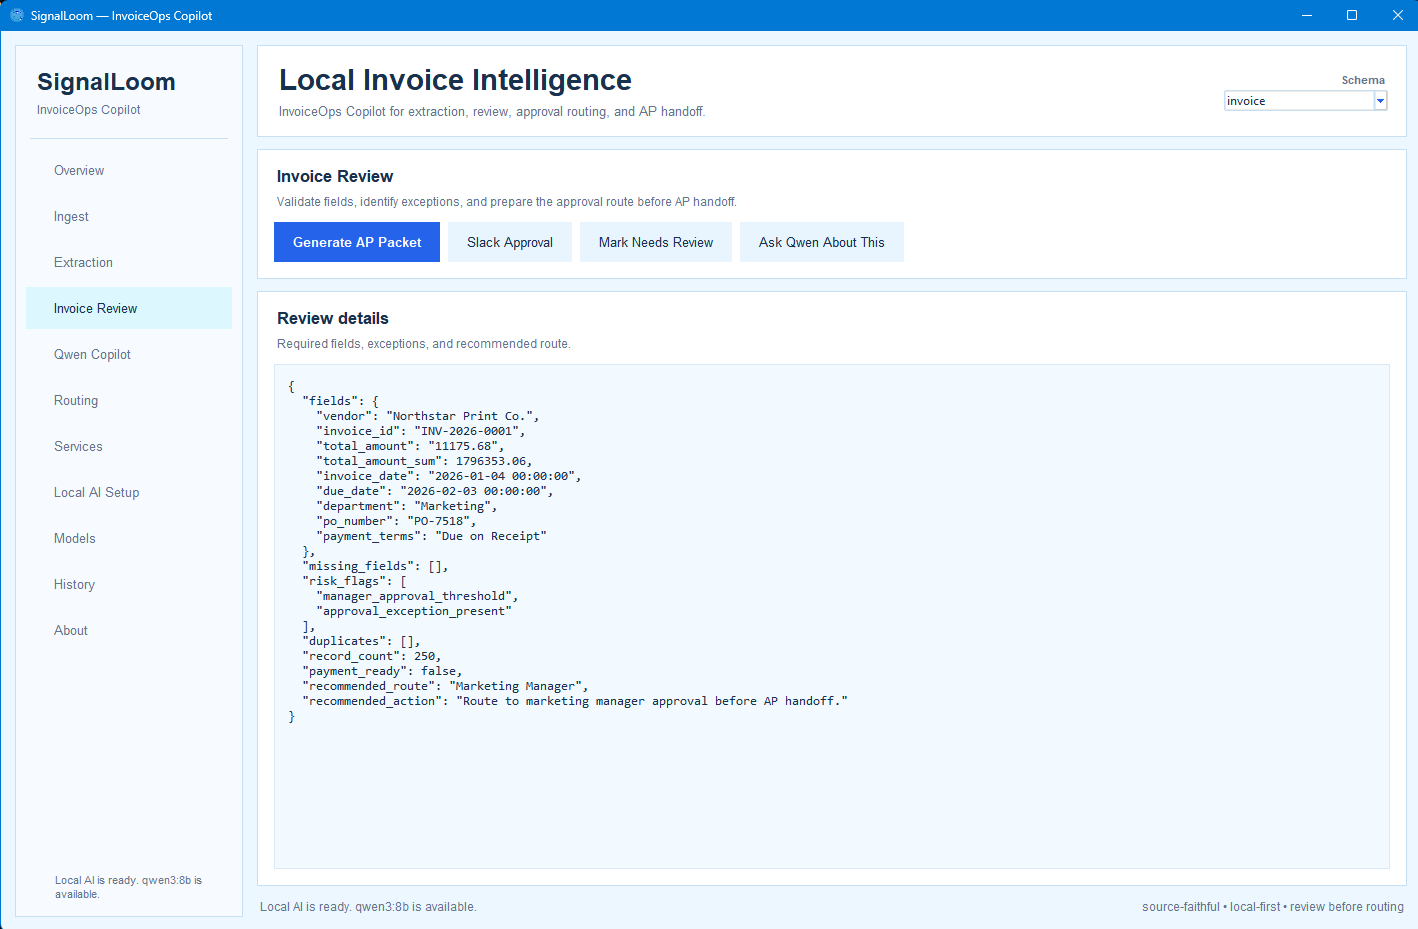Click the "invoice_date" line in JSON
1418x929 pixels.
click(449, 476)
